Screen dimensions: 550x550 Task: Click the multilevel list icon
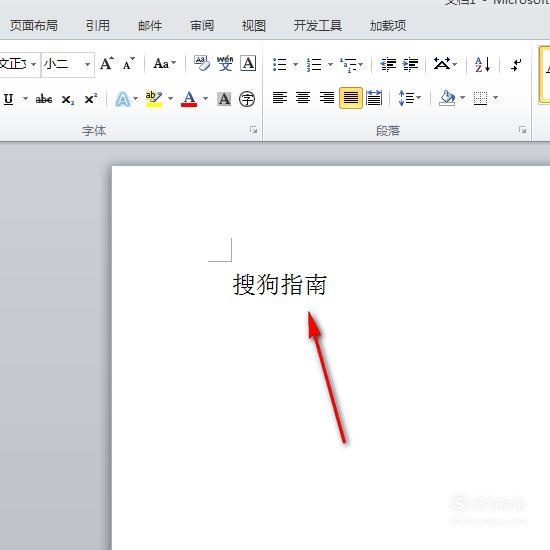tap(349, 65)
